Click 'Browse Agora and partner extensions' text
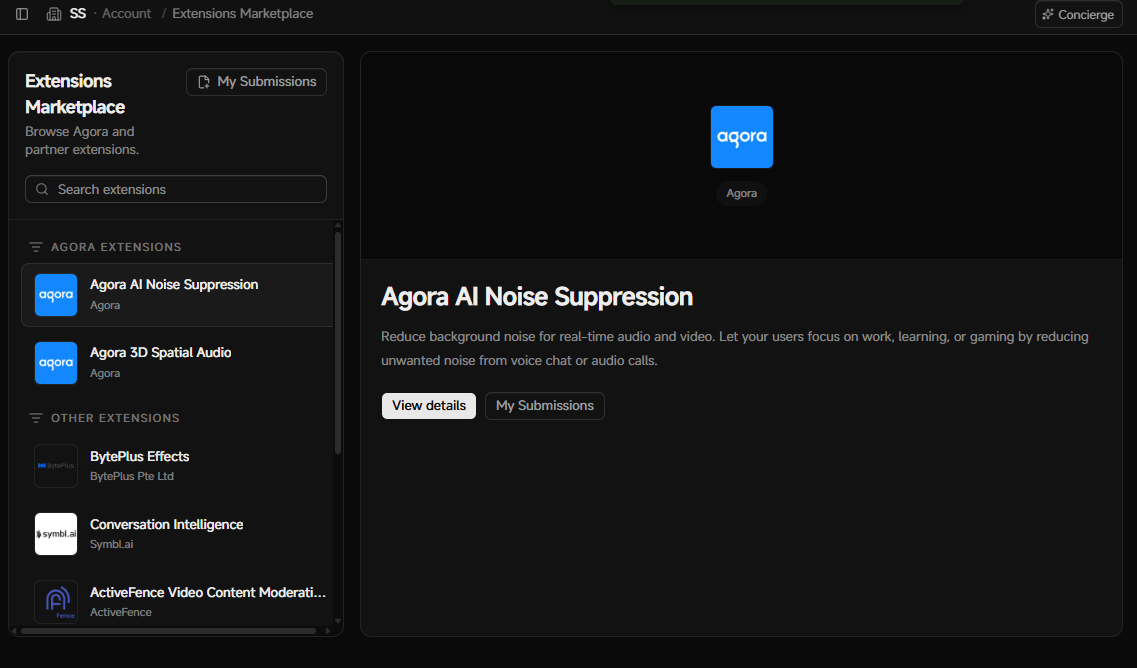Screen dimensions: 1137x668 82,141
